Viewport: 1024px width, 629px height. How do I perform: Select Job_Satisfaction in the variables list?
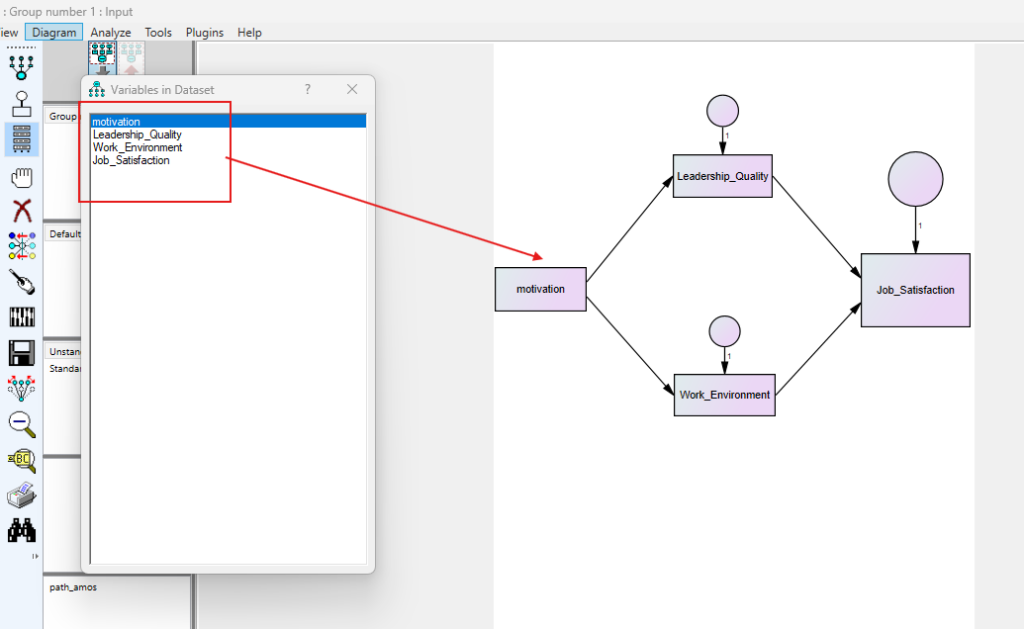[x=131, y=160]
